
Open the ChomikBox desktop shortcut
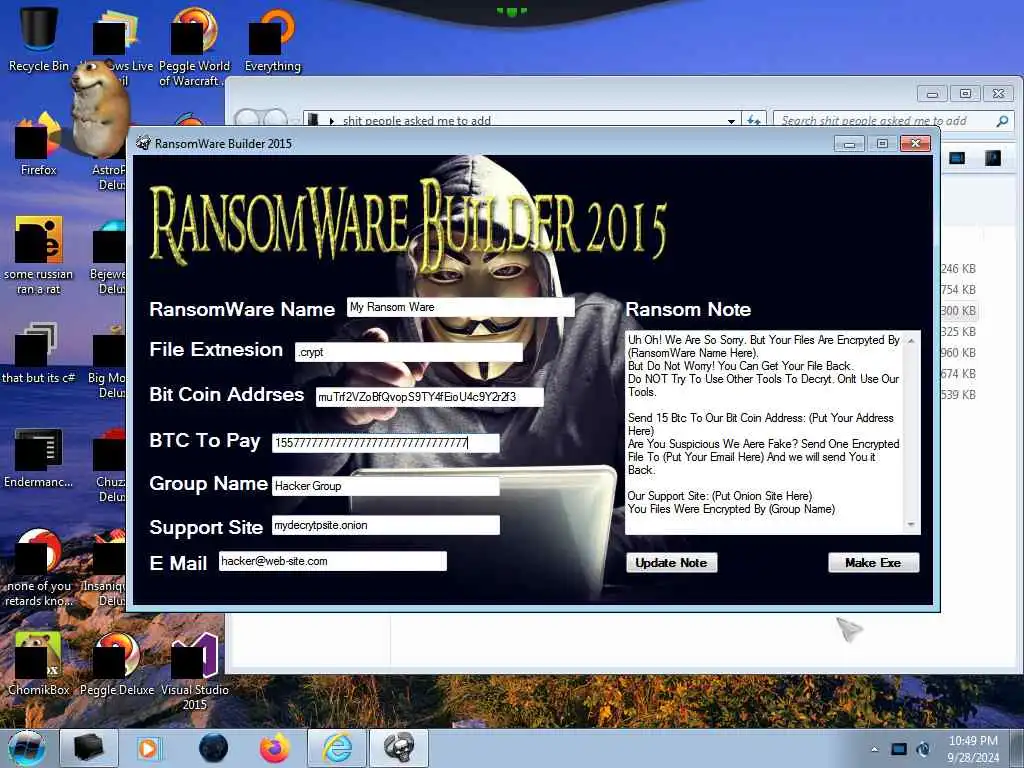point(39,664)
